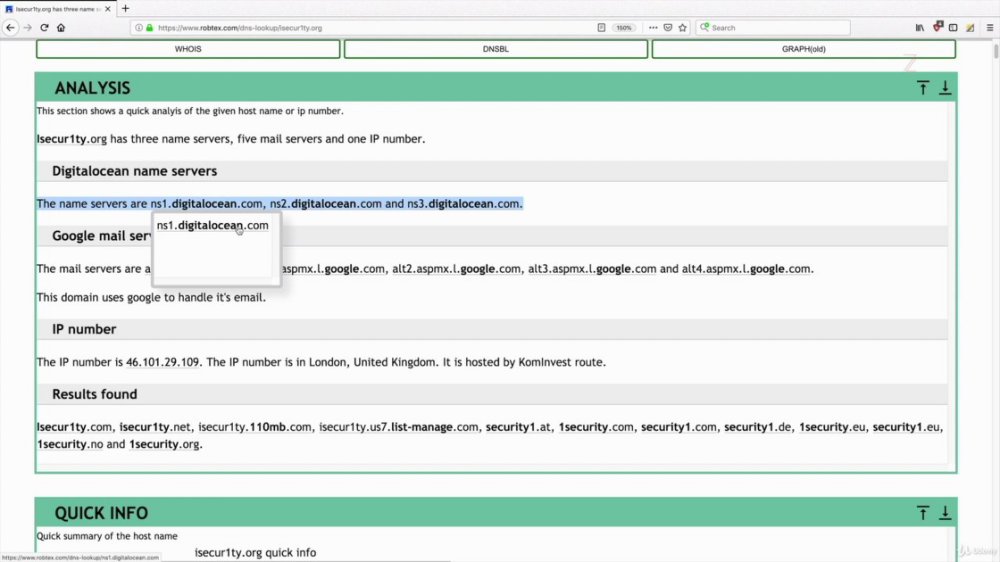This screenshot has width=1000, height=562.
Task: Open the 1security.com result link
Action: click(x=596, y=427)
